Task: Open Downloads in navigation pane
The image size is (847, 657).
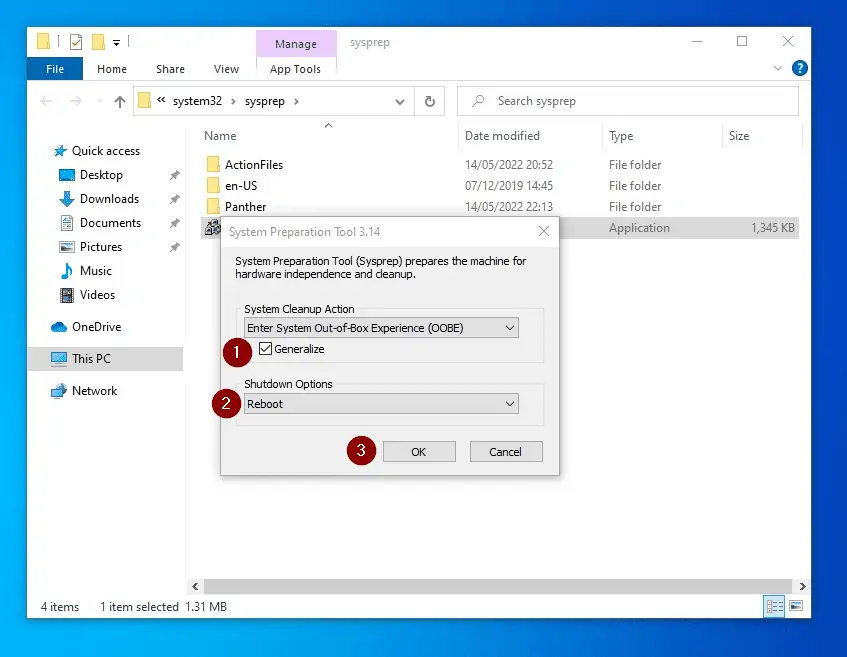Action: [109, 199]
